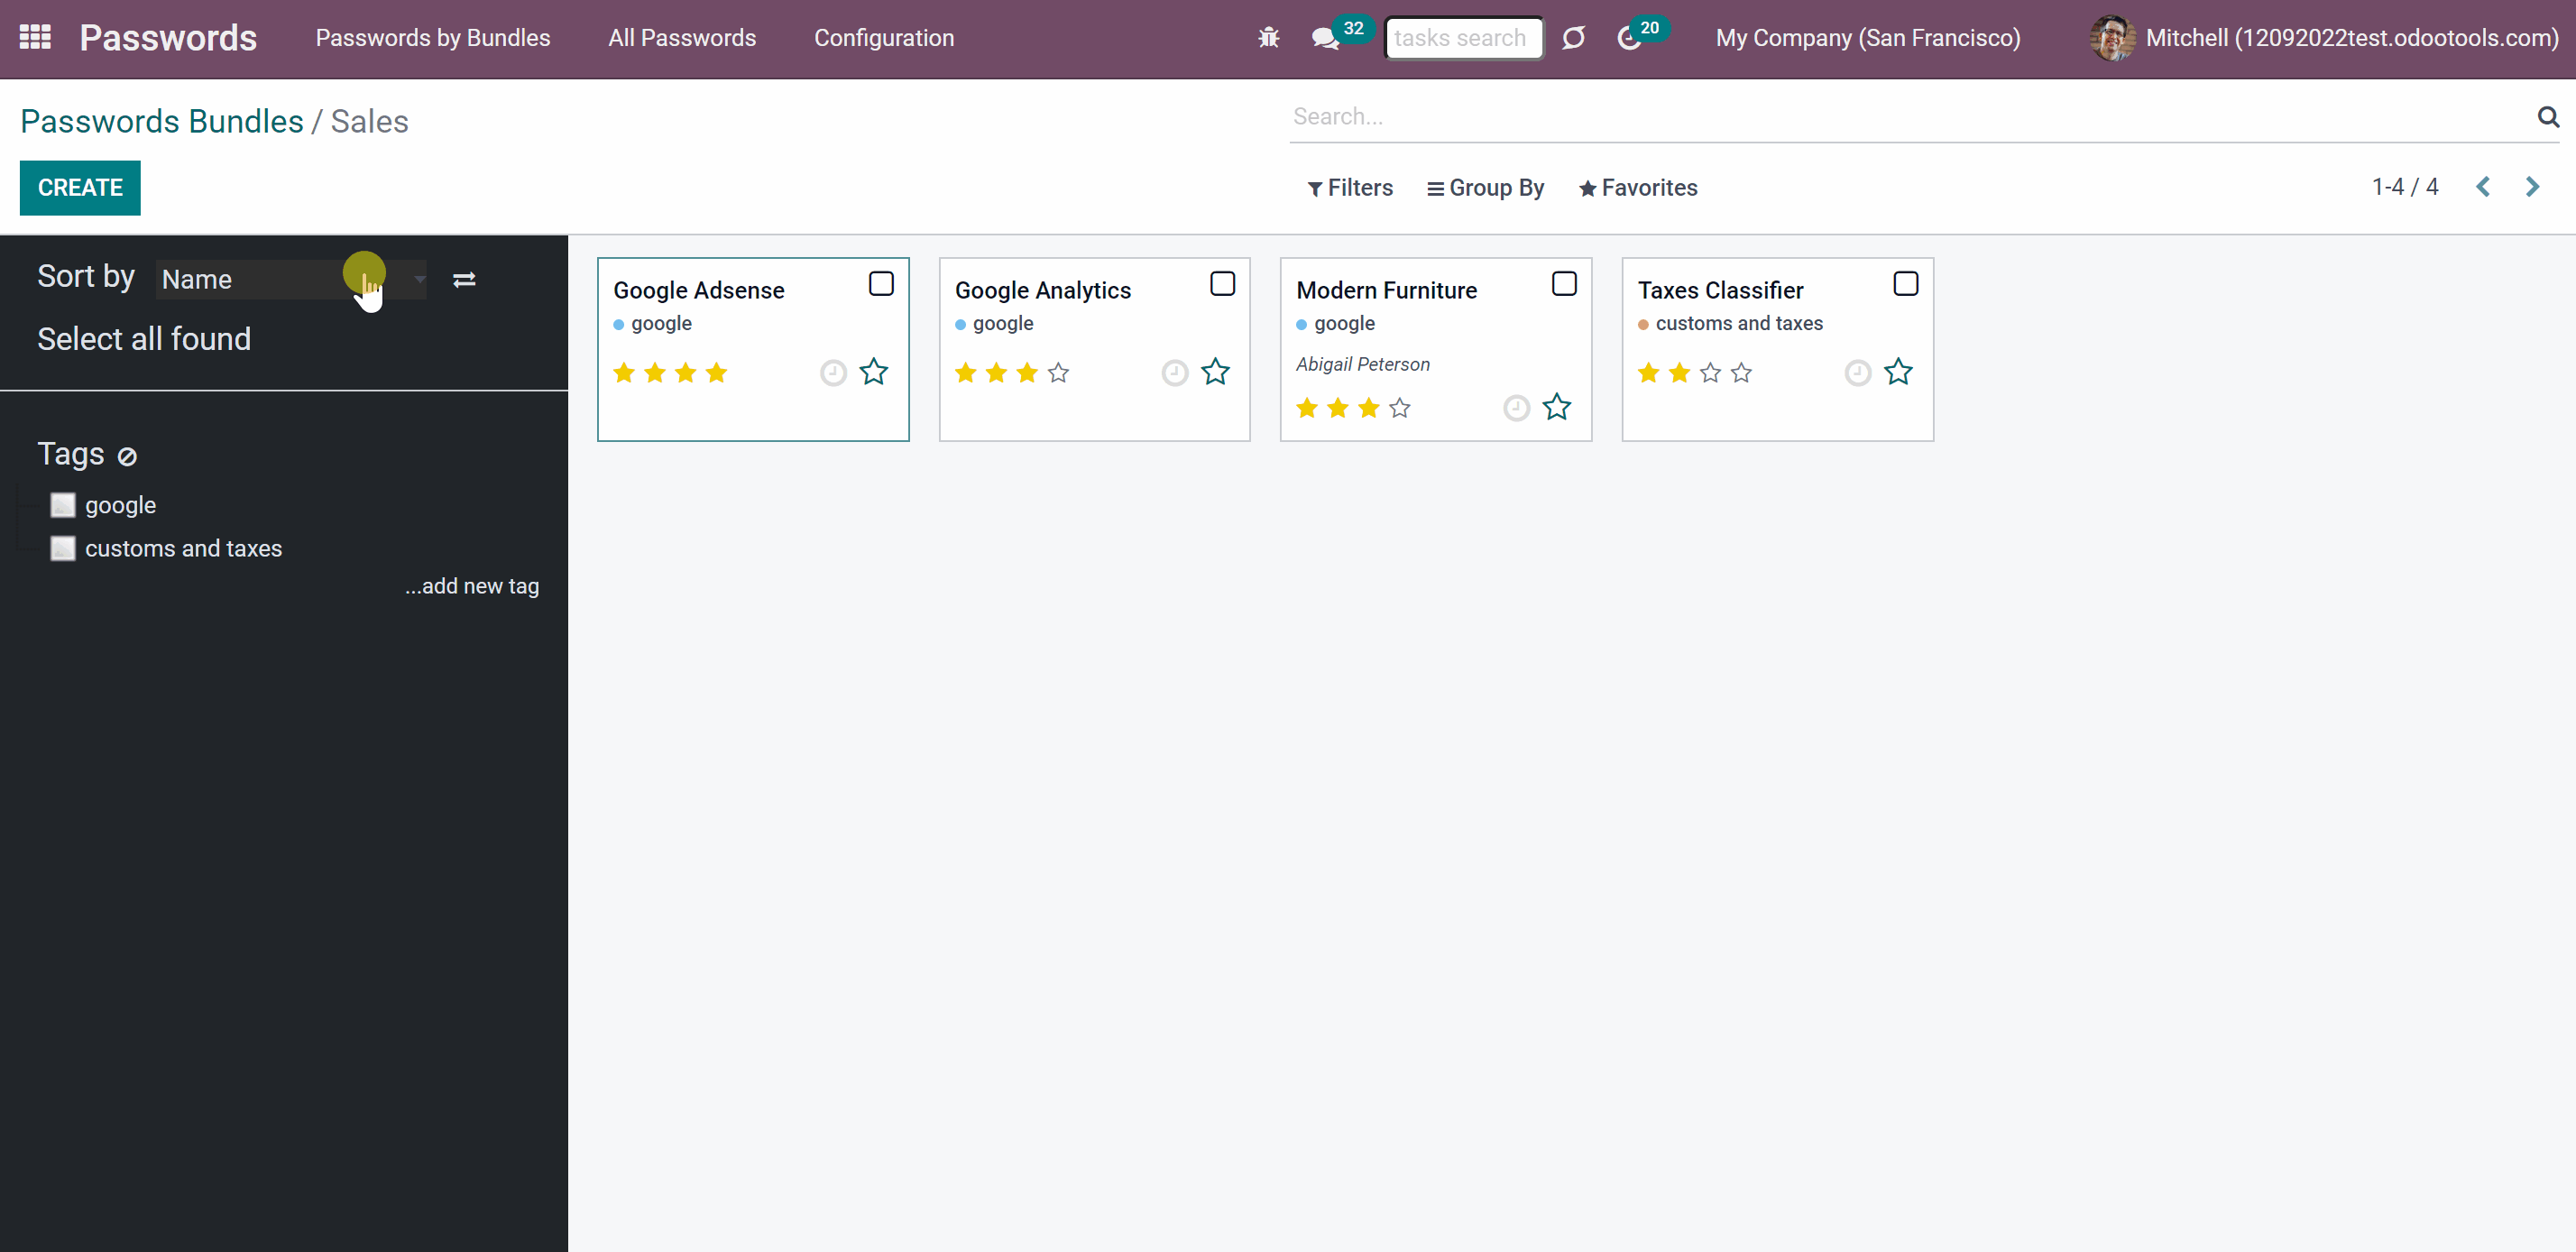Open the Group By dropdown
Viewport: 2576px width, 1252px height.
[1485, 188]
